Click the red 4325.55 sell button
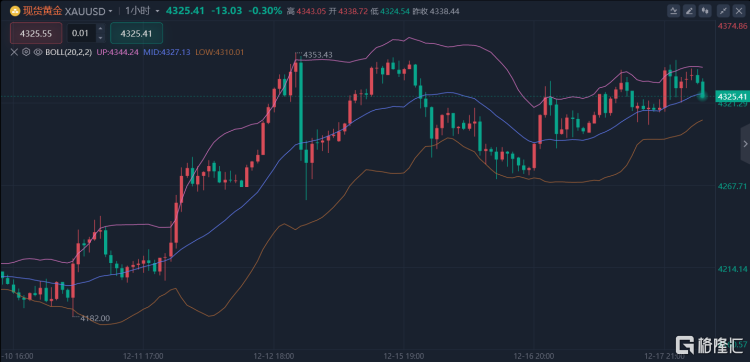This screenshot has height=362, width=750. click(36, 33)
